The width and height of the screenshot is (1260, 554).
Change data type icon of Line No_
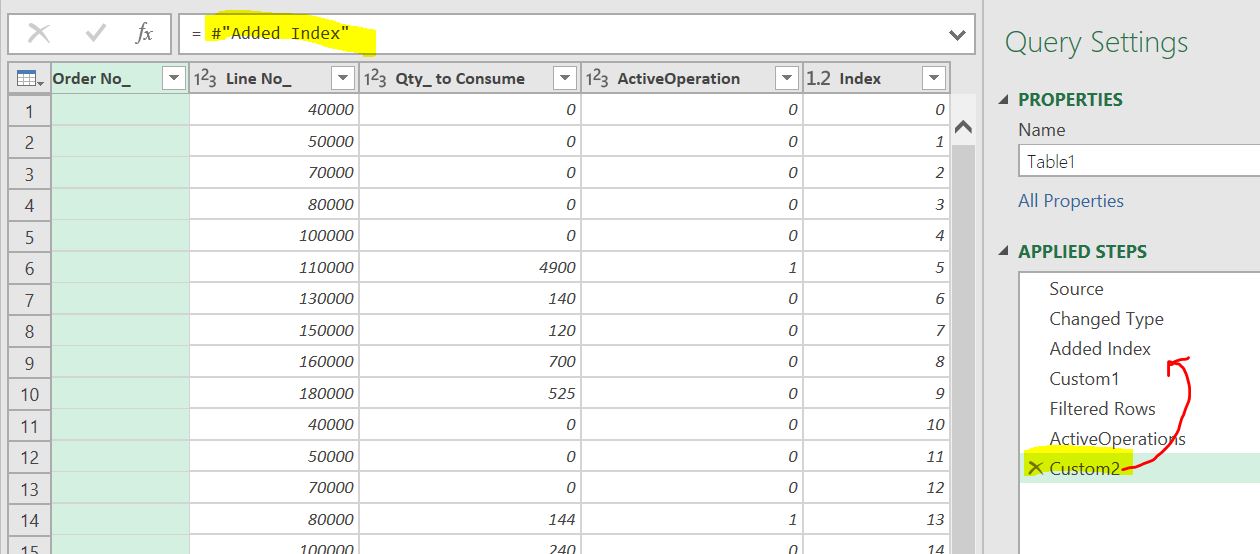[205, 78]
